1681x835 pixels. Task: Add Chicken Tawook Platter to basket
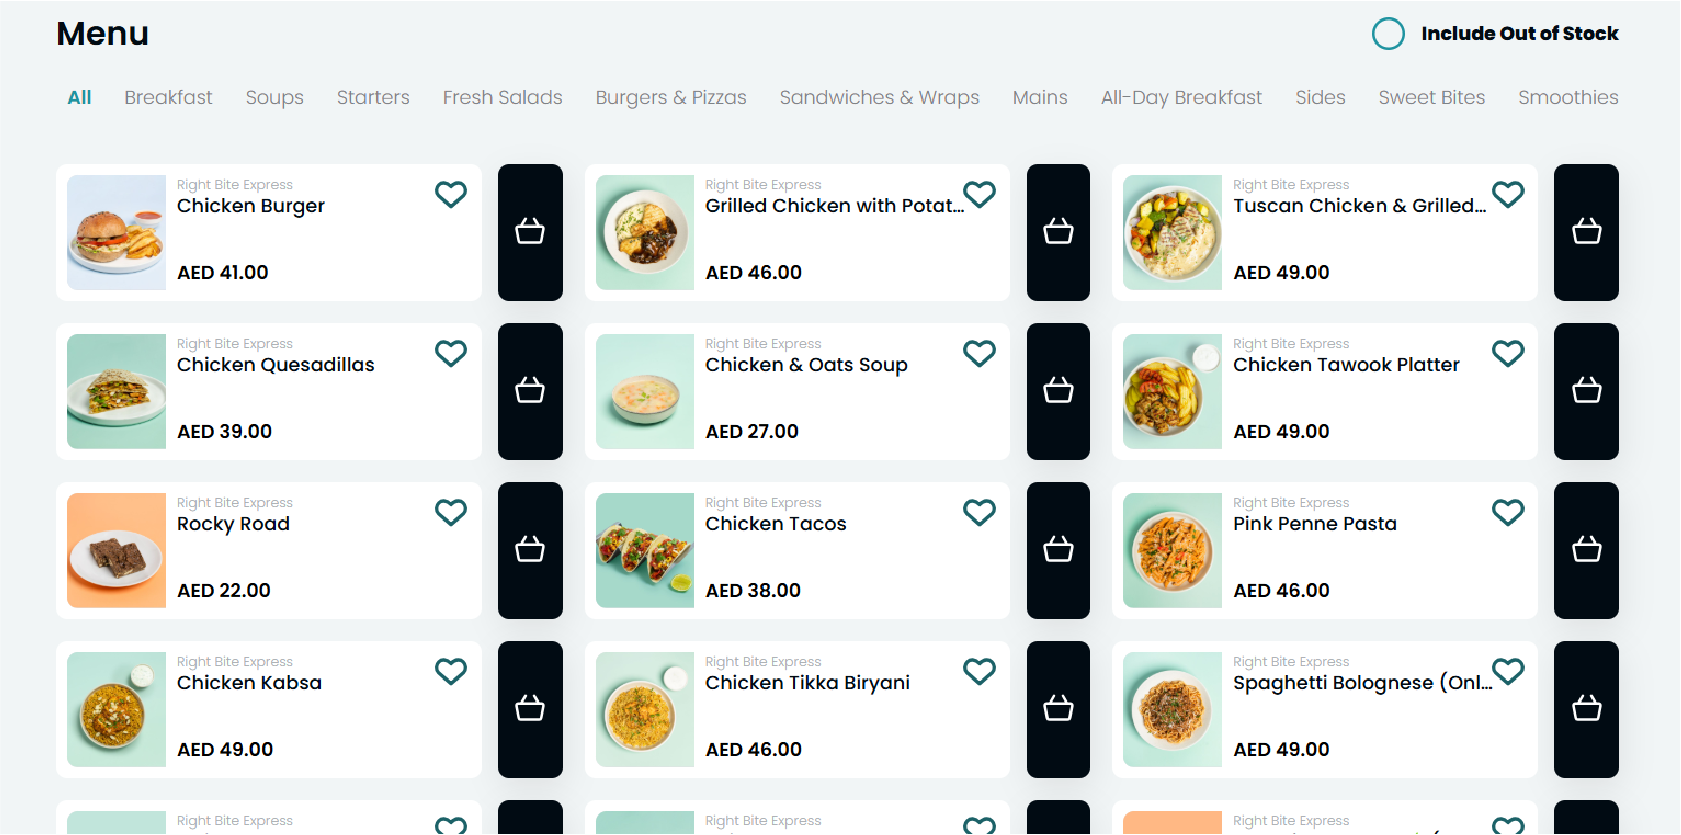[1586, 391]
